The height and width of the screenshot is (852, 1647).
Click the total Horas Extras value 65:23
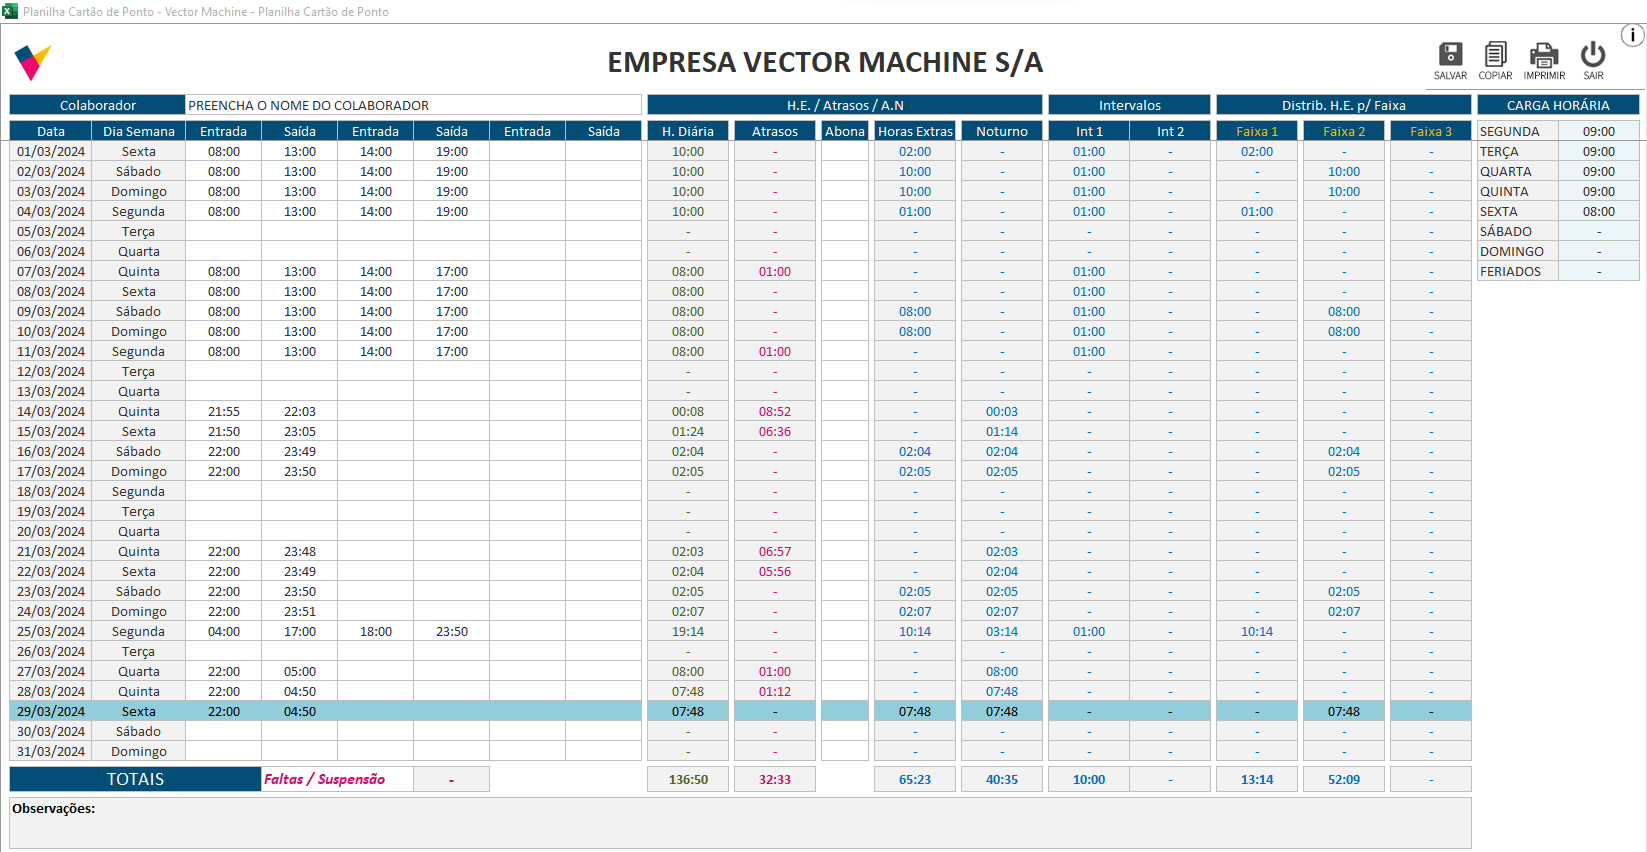point(915,779)
